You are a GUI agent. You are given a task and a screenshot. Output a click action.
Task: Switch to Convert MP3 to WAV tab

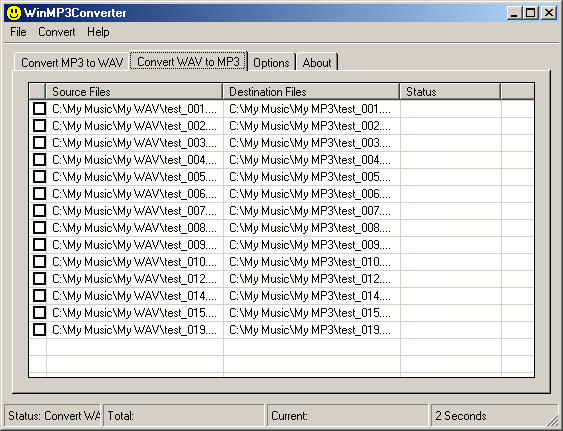click(72, 62)
